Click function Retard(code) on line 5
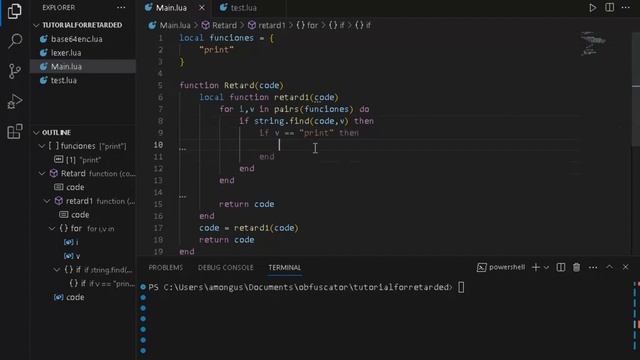Screen dimensions: 640x360 (x=231, y=85)
